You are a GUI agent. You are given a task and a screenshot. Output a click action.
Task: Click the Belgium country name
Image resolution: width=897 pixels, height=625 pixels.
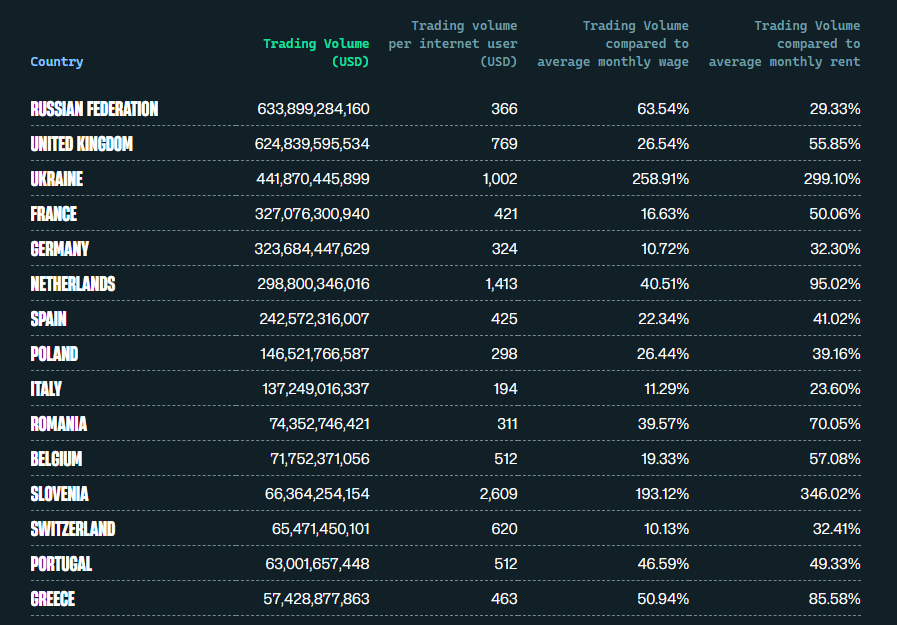click(x=57, y=459)
